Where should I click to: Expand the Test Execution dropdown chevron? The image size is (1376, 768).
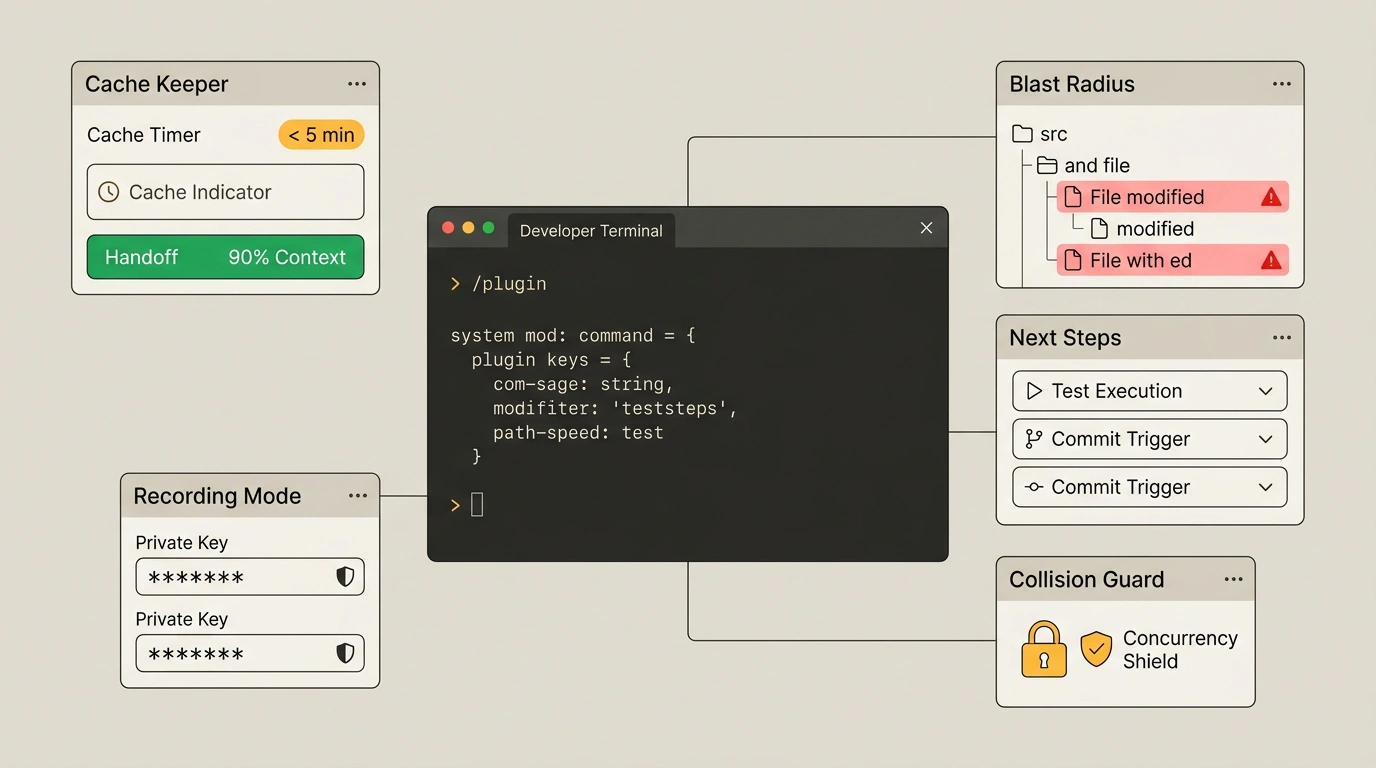(1265, 391)
